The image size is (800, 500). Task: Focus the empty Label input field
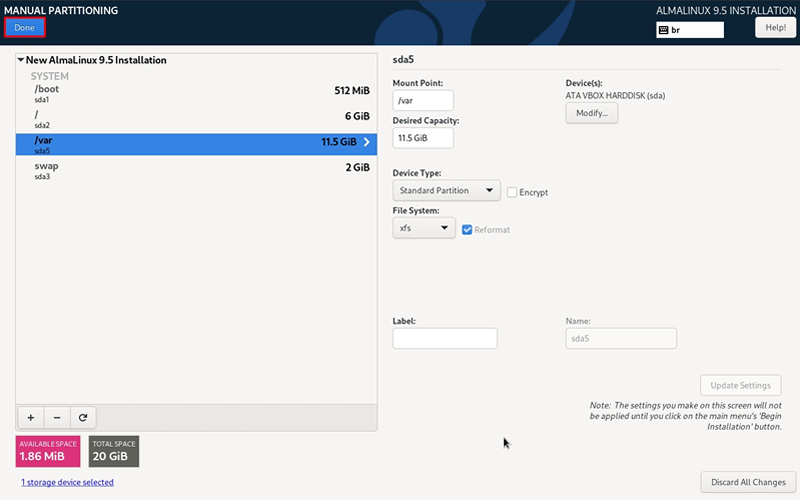tap(445, 339)
